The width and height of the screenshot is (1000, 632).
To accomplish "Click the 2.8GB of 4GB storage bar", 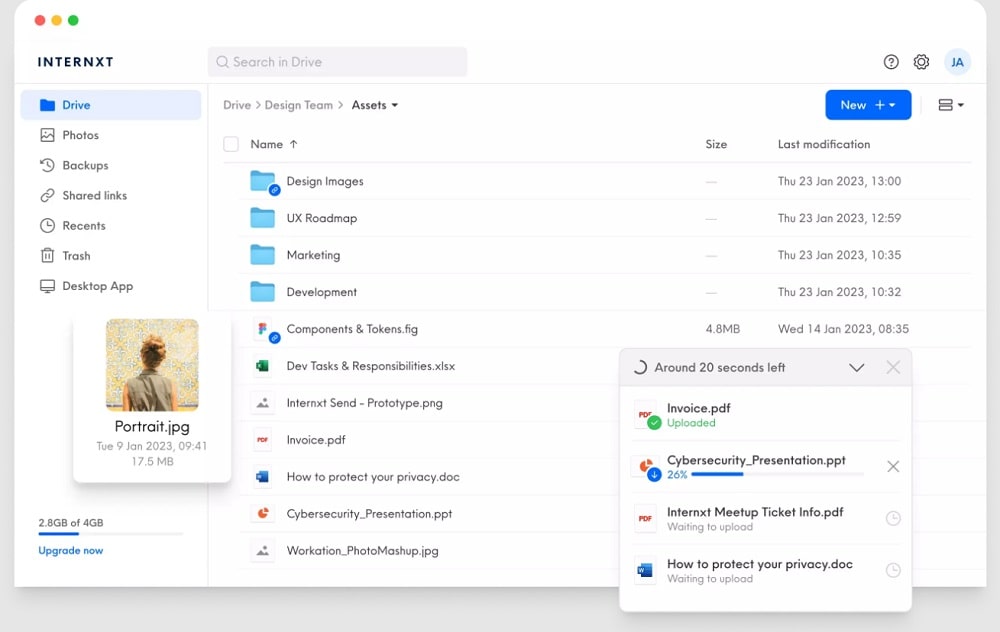I will click(x=110, y=534).
